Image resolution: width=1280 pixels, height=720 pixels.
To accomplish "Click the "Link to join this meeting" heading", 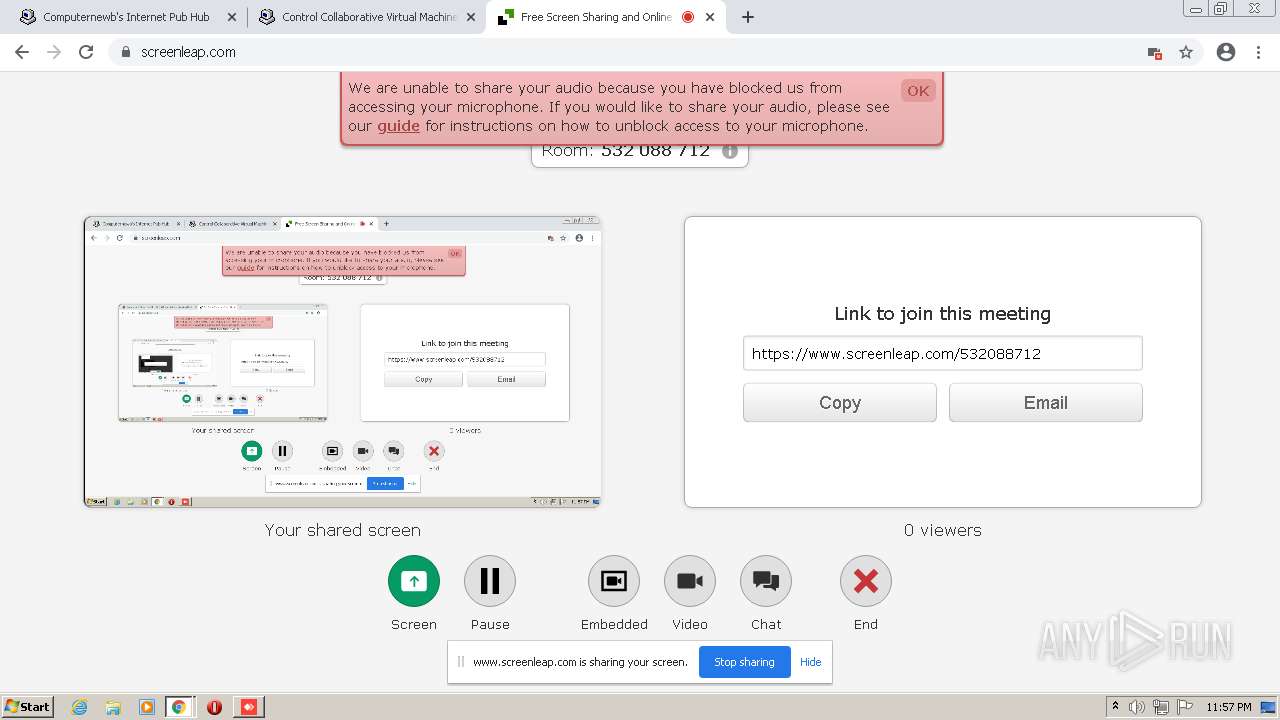I will click(x=943, y=314).
